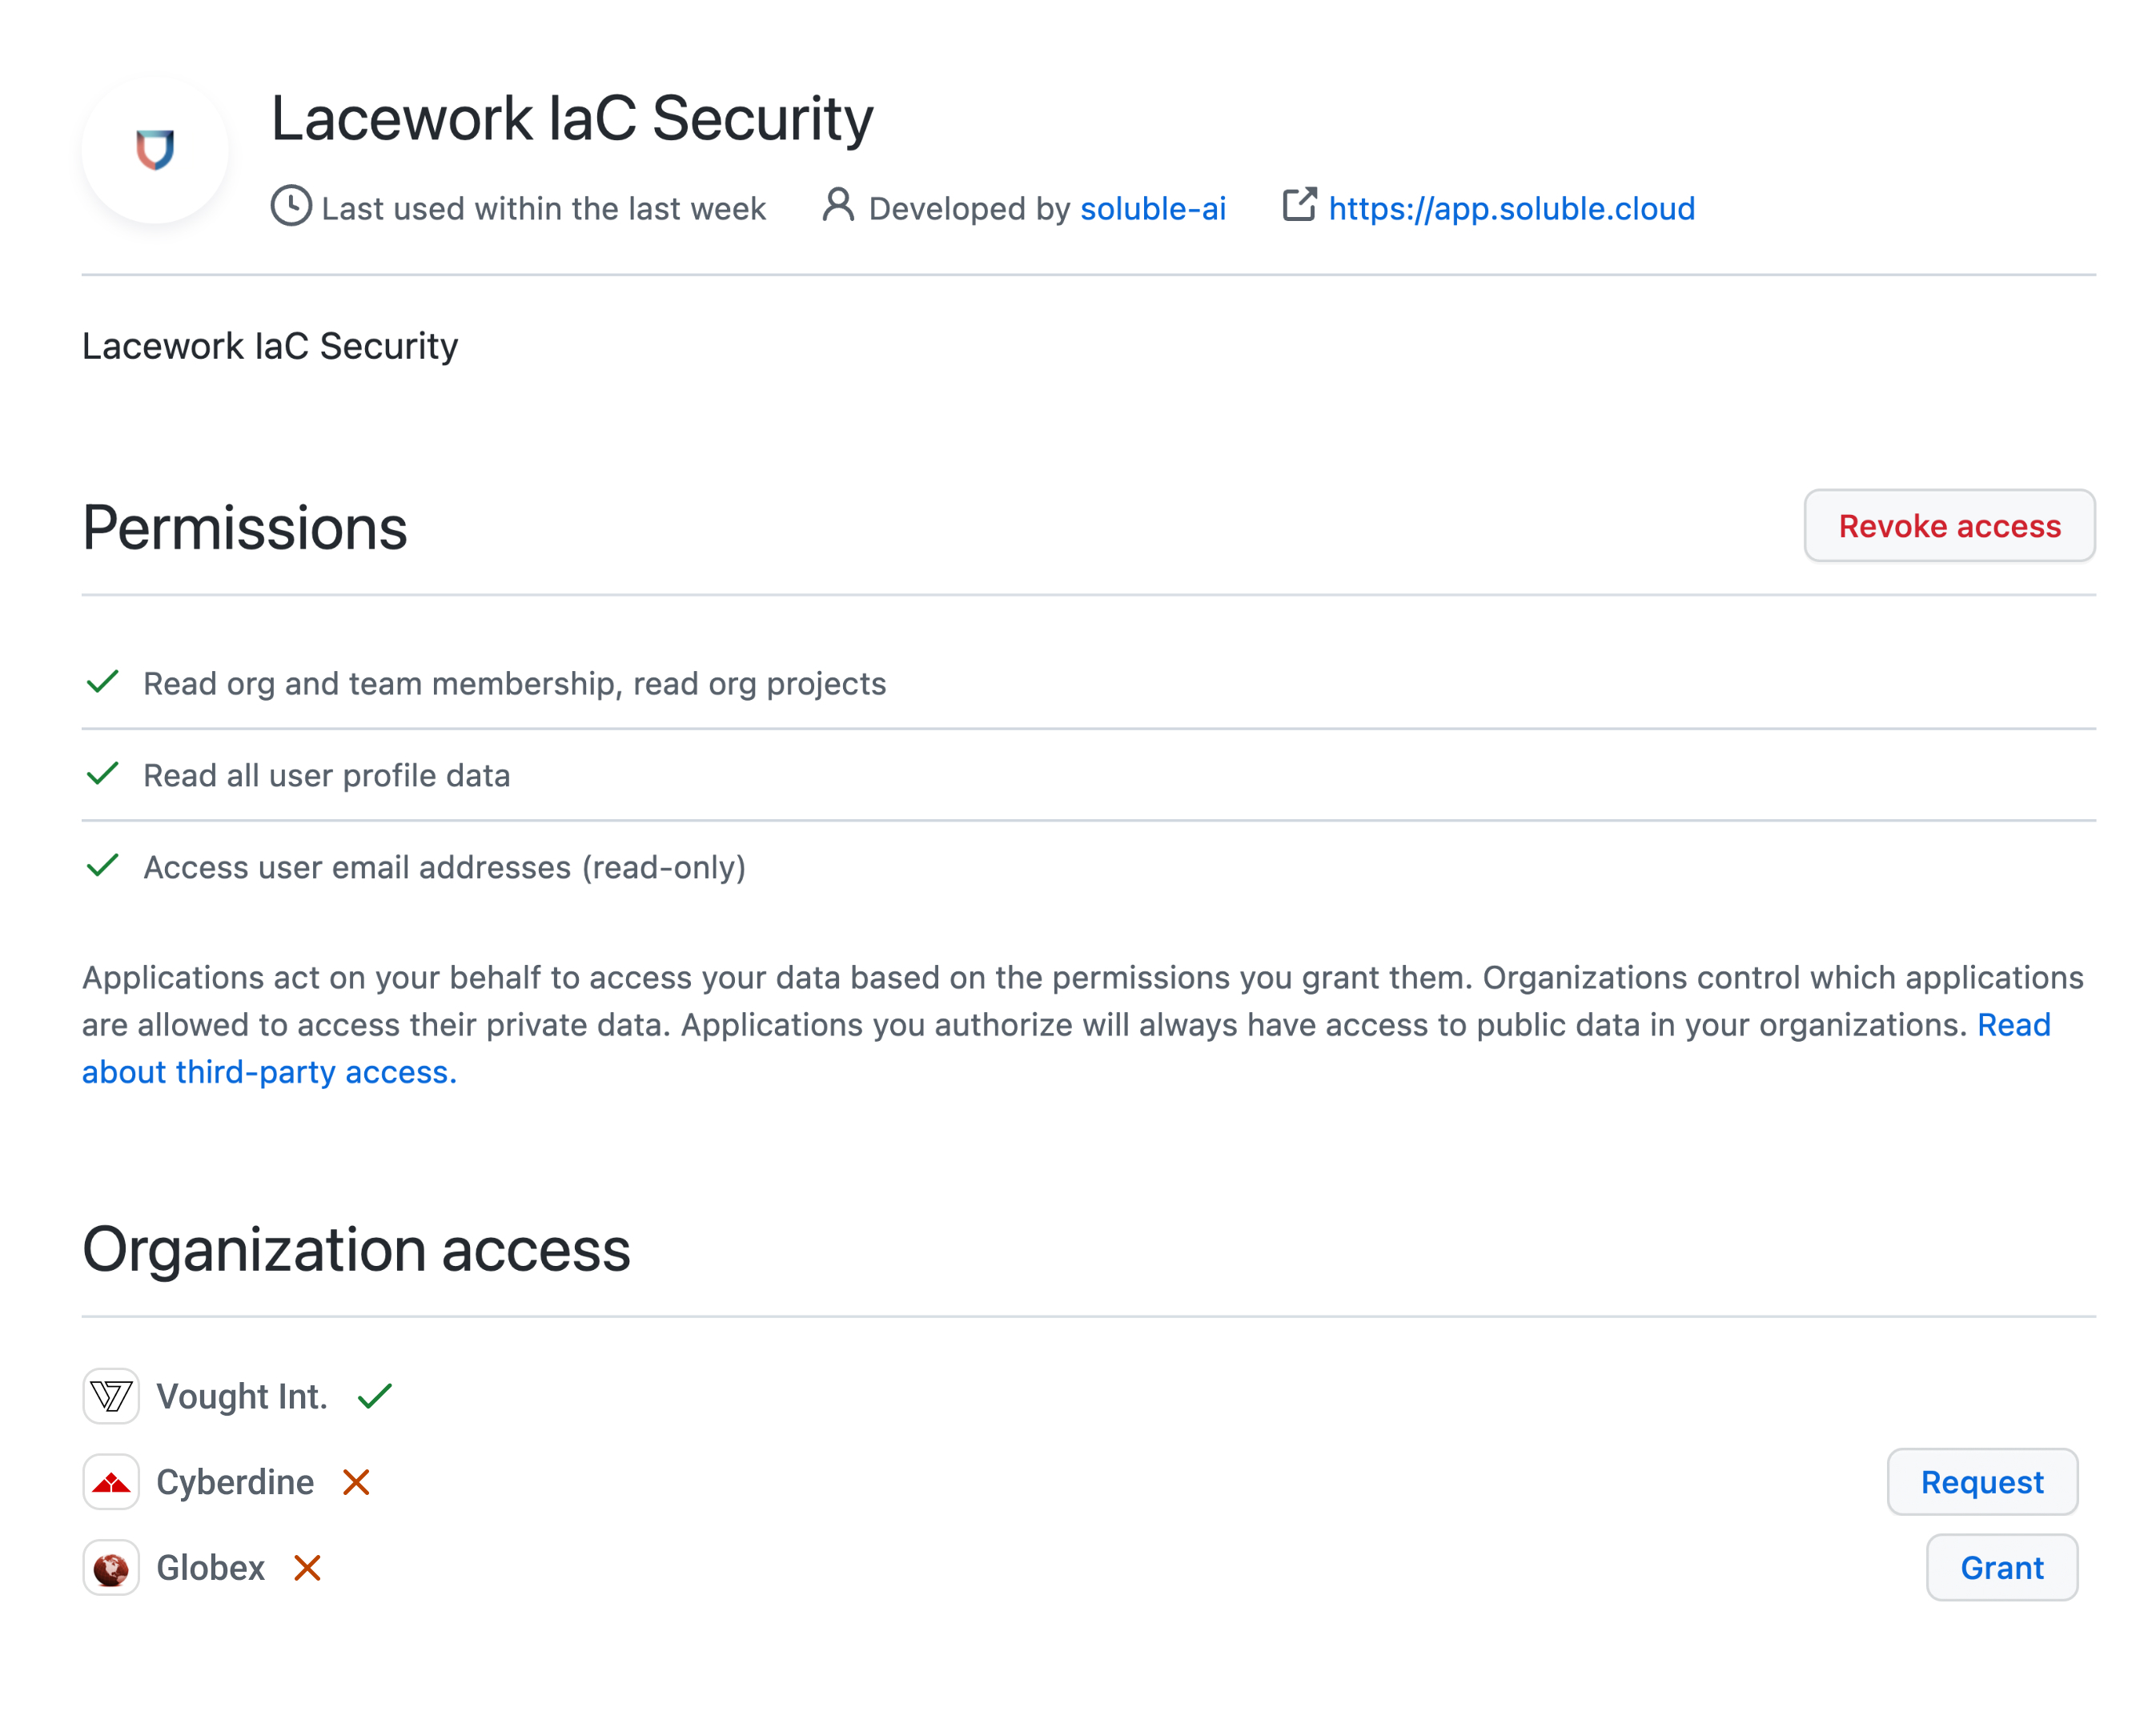Click the Lacework IaC Security shield logo

coord(155,150)
